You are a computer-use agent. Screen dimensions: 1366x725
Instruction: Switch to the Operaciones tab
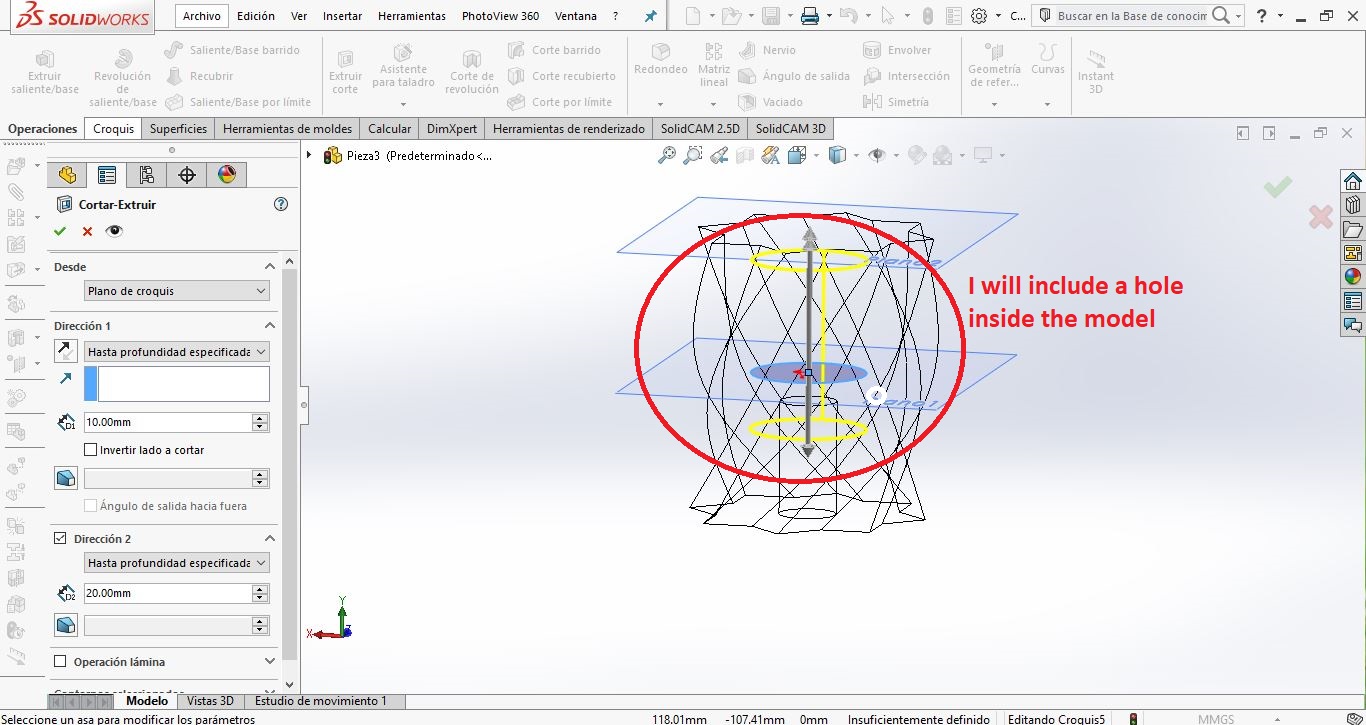(43, 129)
